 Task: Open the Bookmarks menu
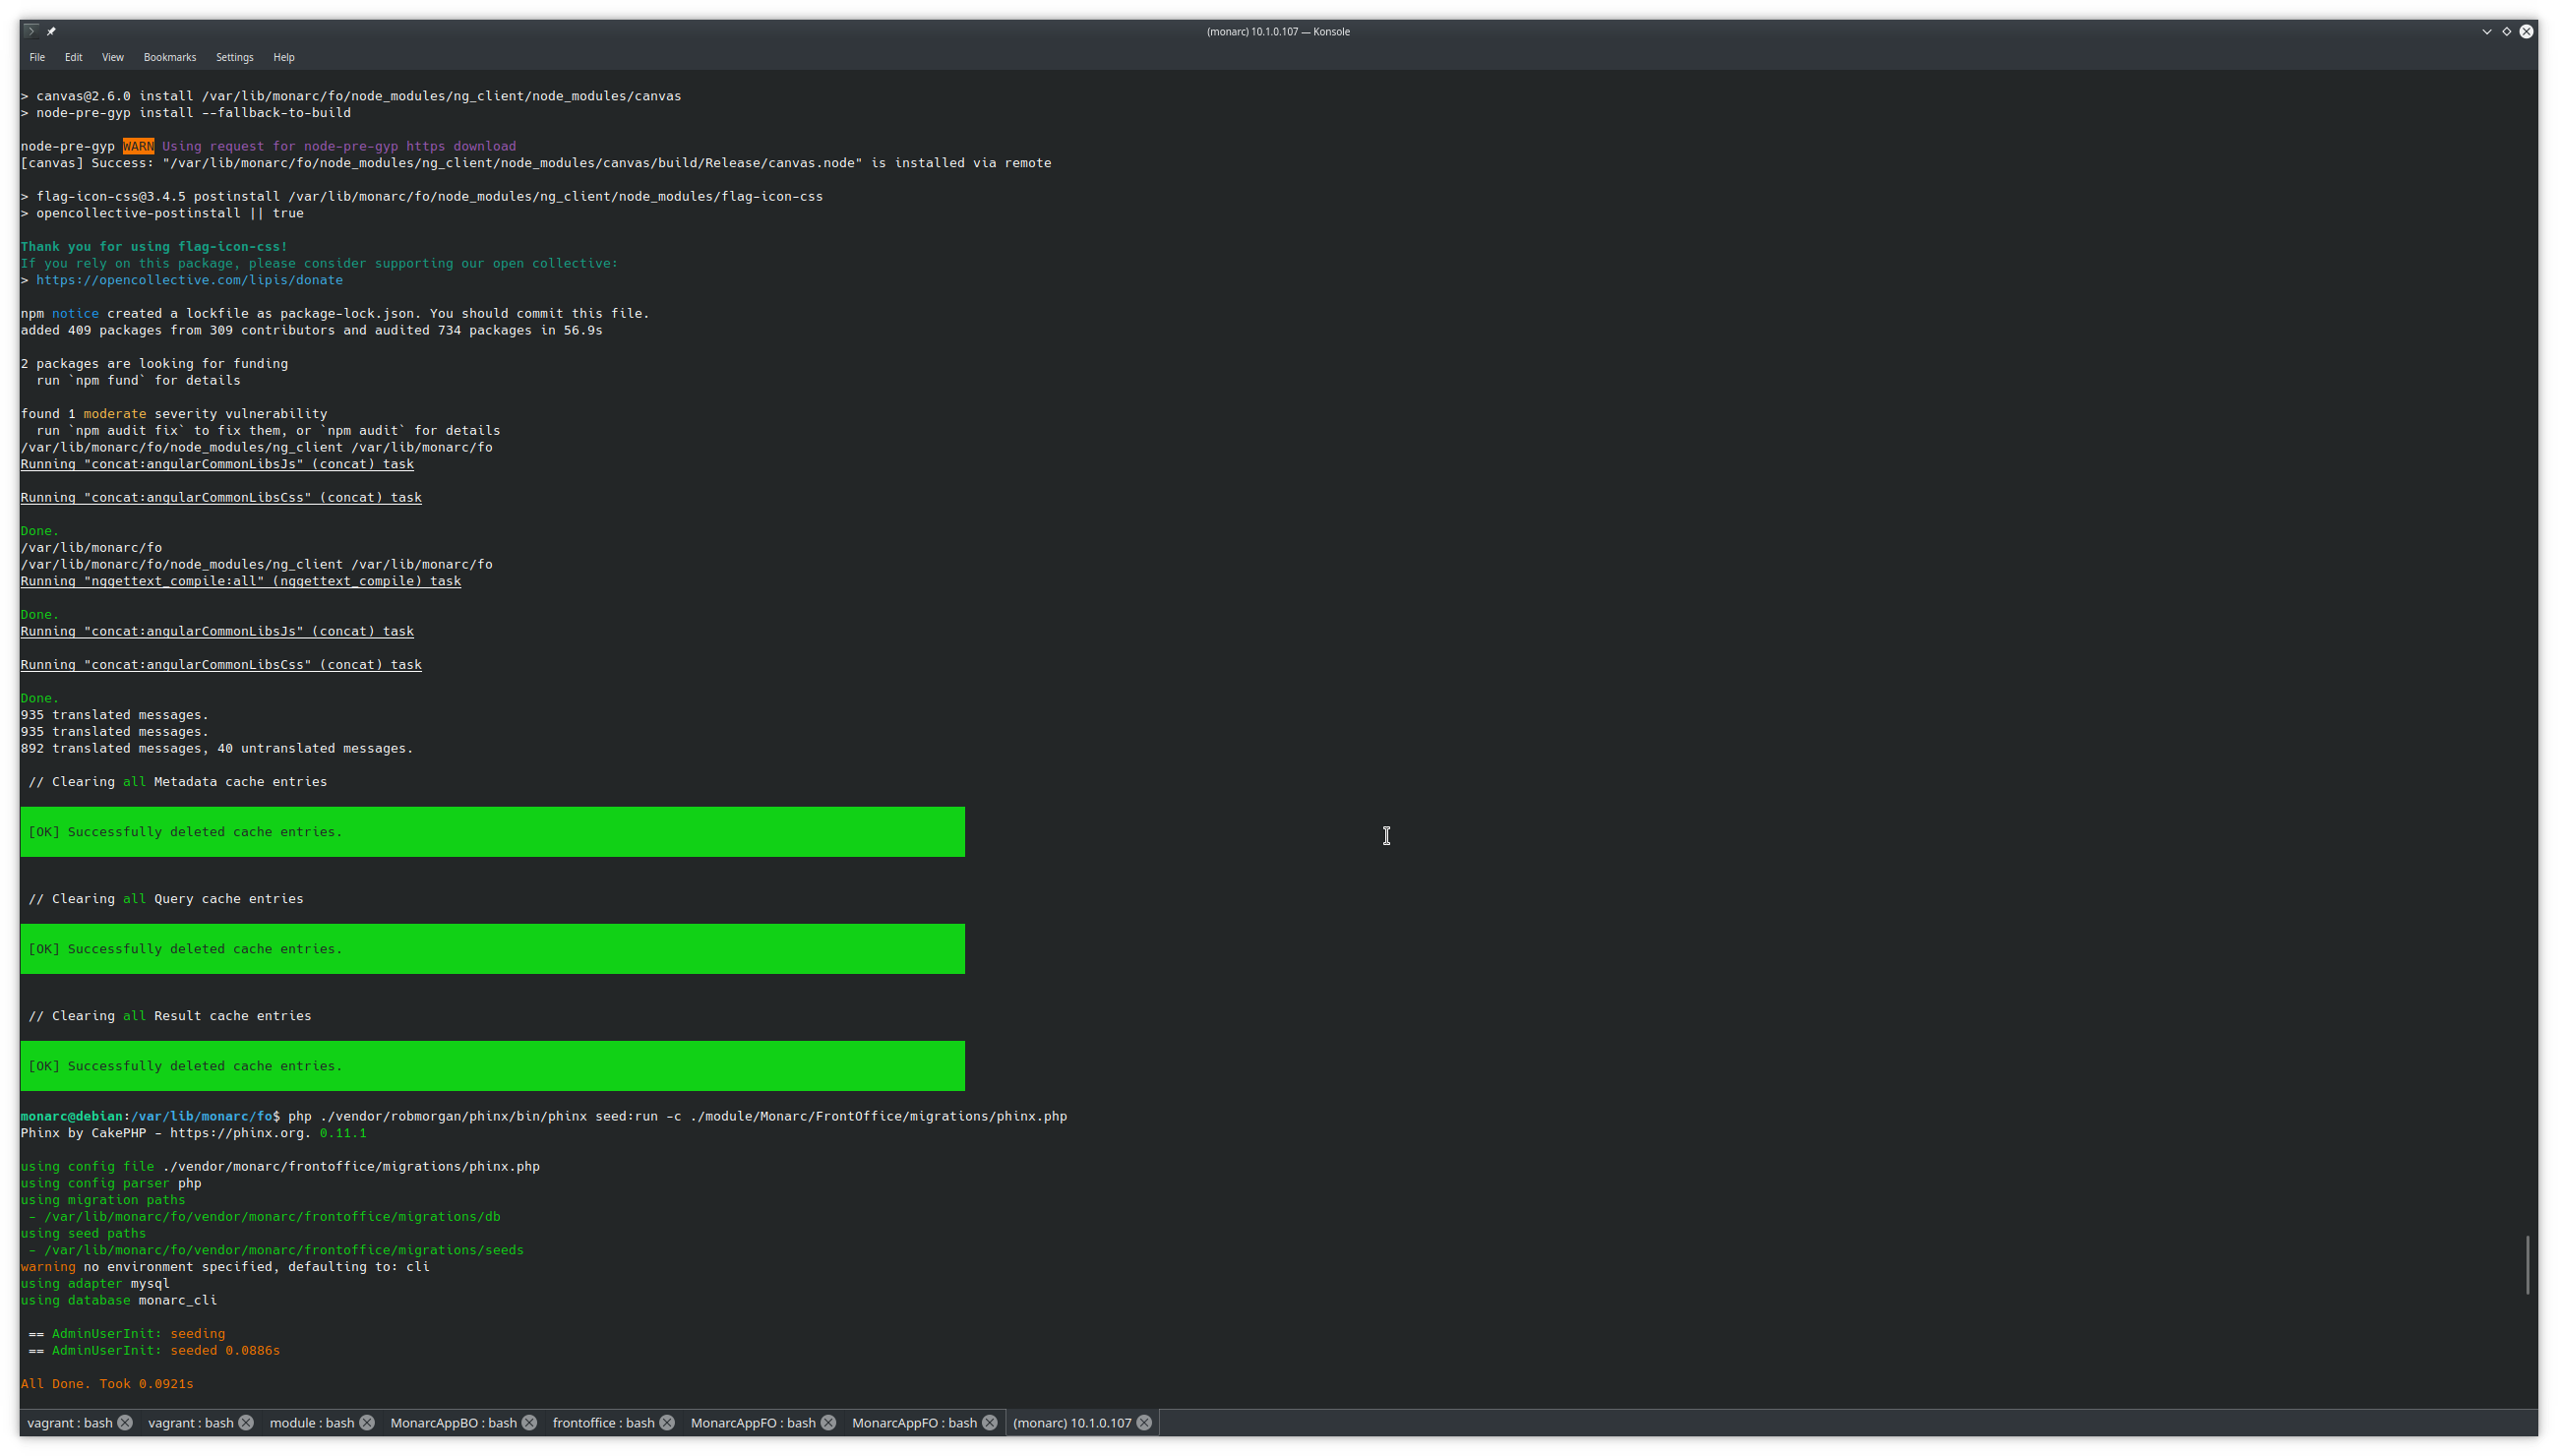[169, 57]
